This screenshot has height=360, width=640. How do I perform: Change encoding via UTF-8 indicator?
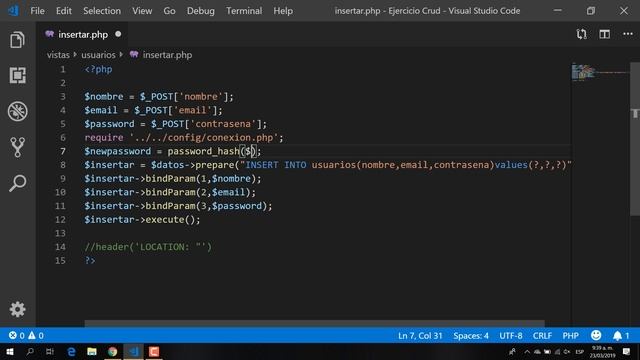coord(511,336)
